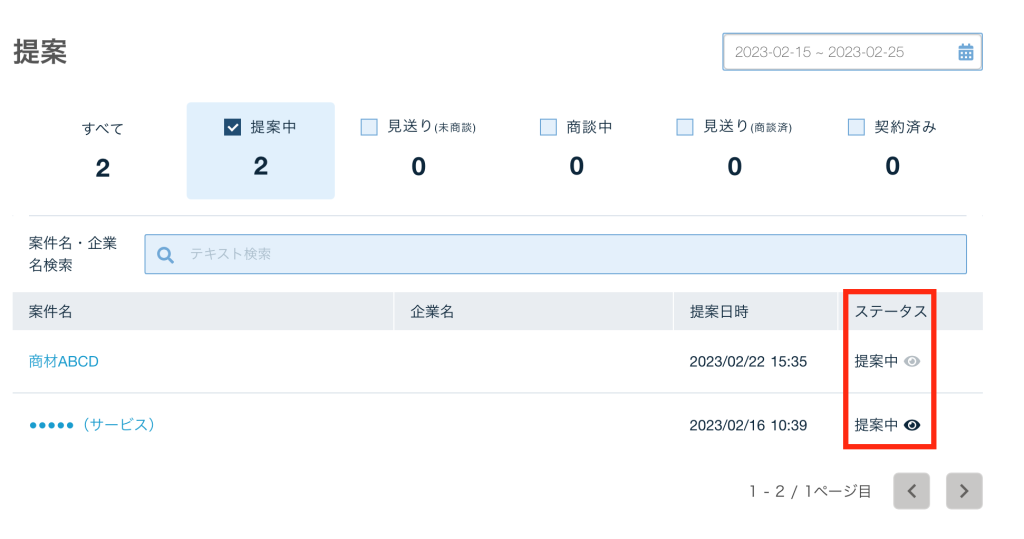Select the すべて filter tab
This screenshot has width=1024, height=539.
pos(103,148)
